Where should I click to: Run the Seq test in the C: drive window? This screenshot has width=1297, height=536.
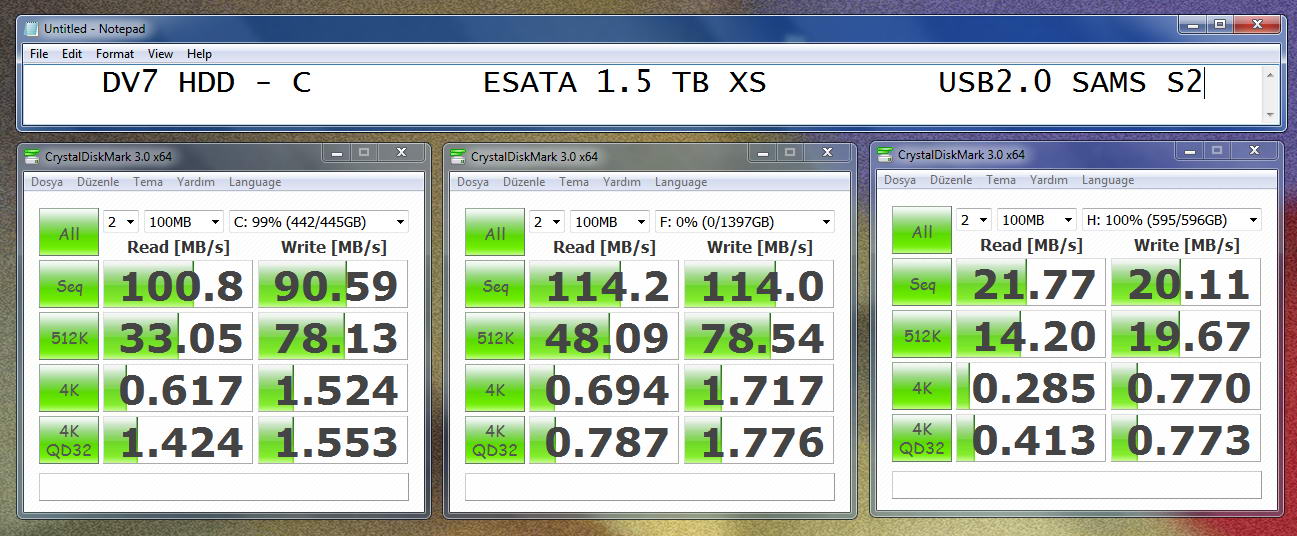pos(69,285)
